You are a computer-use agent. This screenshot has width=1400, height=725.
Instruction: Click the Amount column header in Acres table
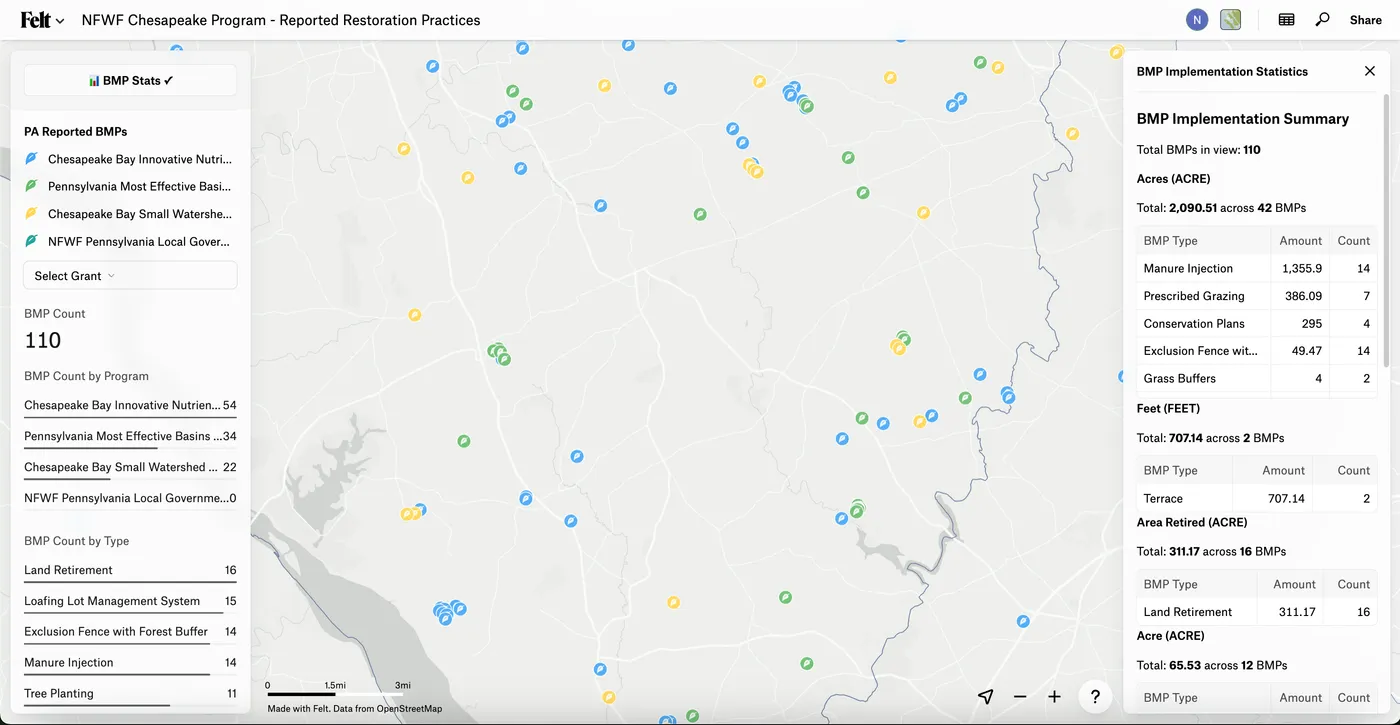pyautogui.click(x=1301, y=241)
